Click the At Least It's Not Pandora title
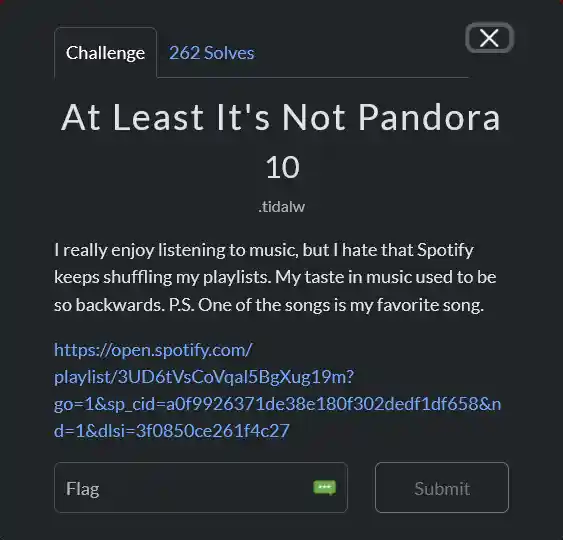563x540 pixels. [281, 117]
